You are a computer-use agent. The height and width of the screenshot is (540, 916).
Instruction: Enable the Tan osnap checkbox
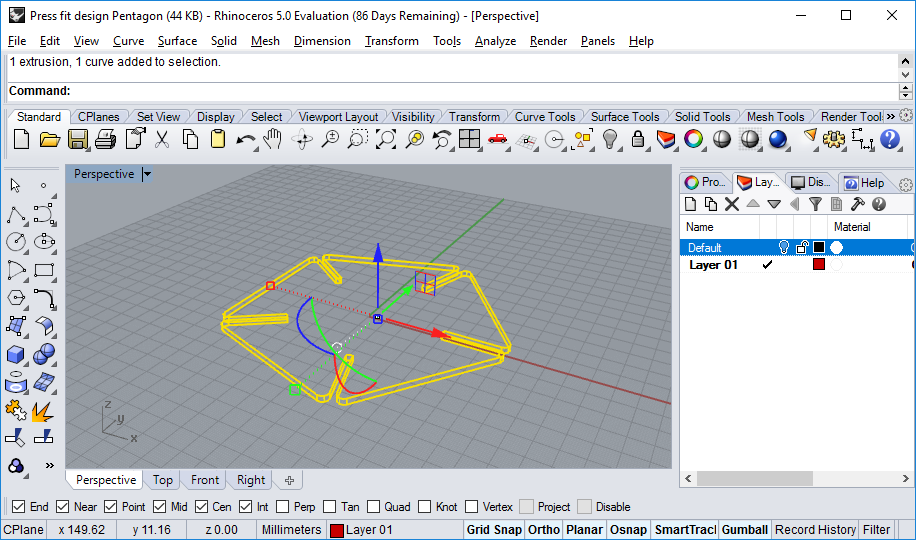(329, 507)
